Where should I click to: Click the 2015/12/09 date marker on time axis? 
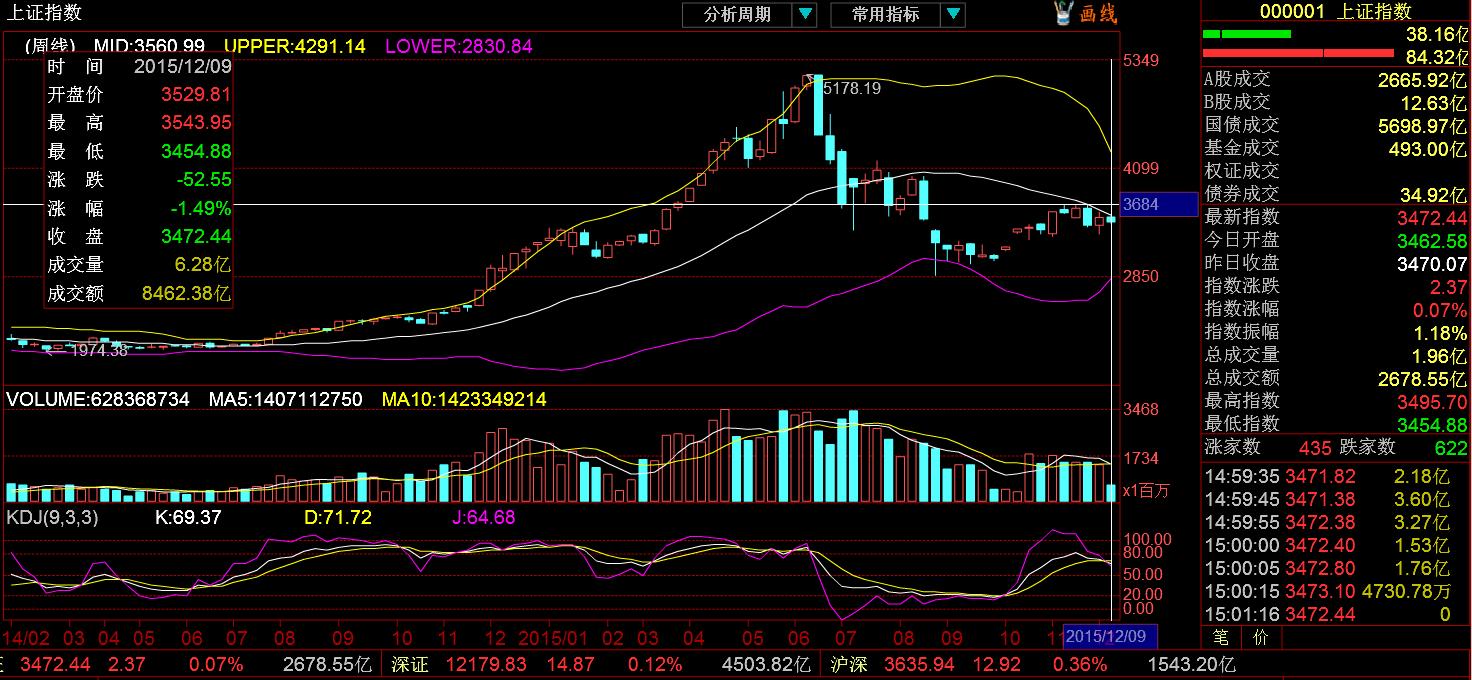pos(1110,636)
